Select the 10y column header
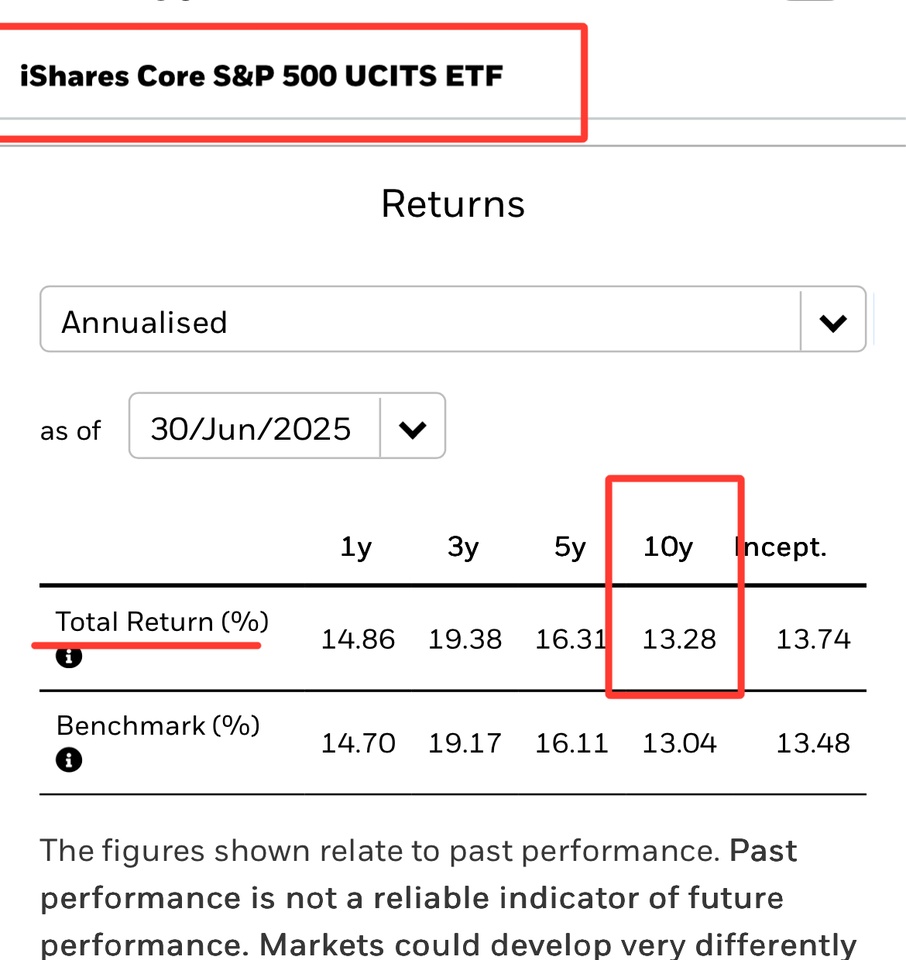Viewport: 906px width, 960px height. pyautogui.click(x=668, y=547)
